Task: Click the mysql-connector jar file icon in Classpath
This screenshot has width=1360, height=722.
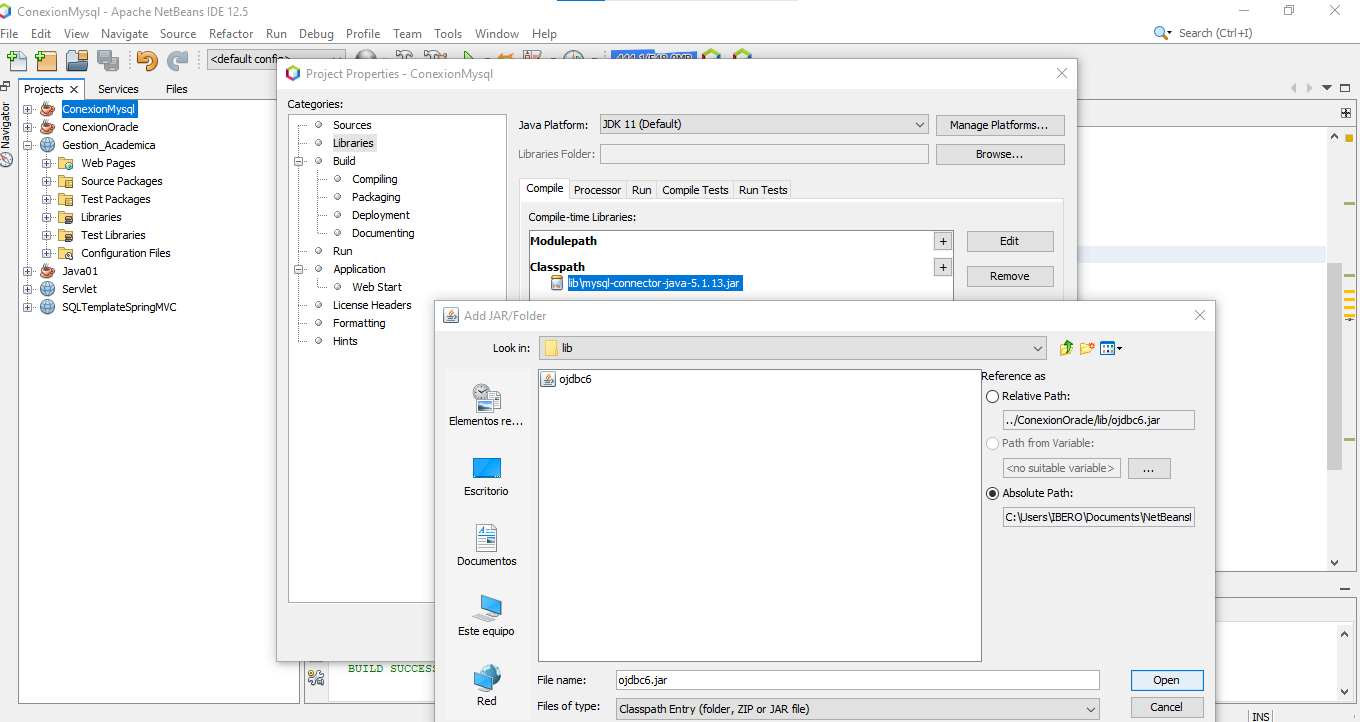Action: tap(558, 284)
